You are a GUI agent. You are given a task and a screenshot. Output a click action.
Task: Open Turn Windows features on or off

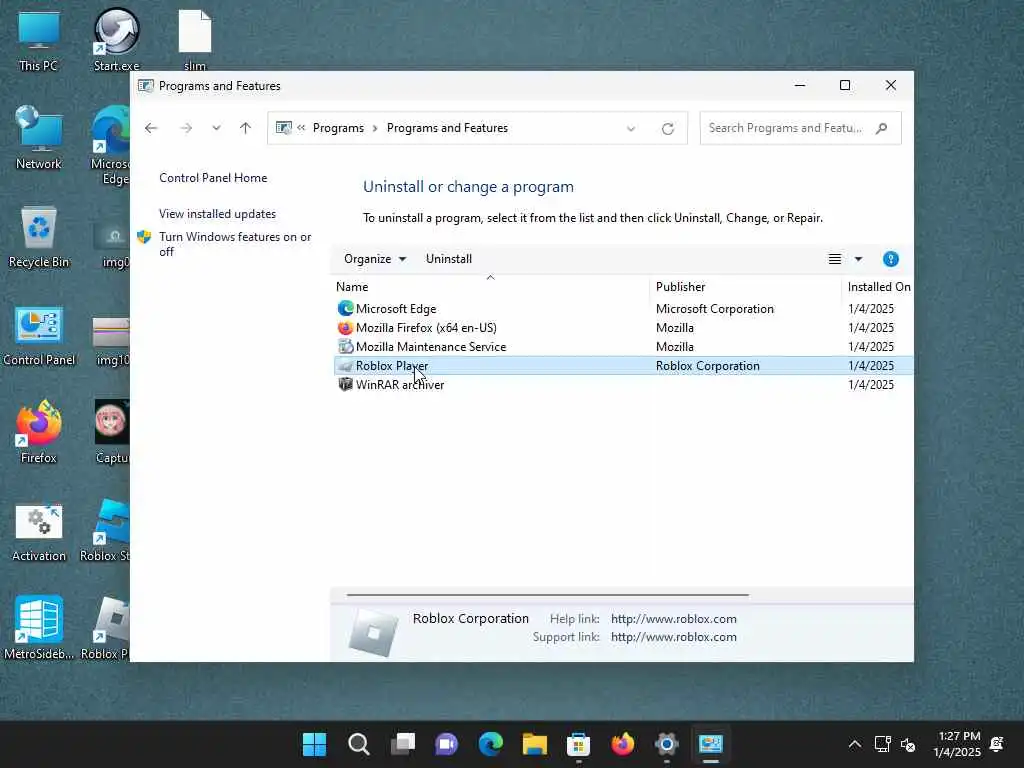point(234,244)
